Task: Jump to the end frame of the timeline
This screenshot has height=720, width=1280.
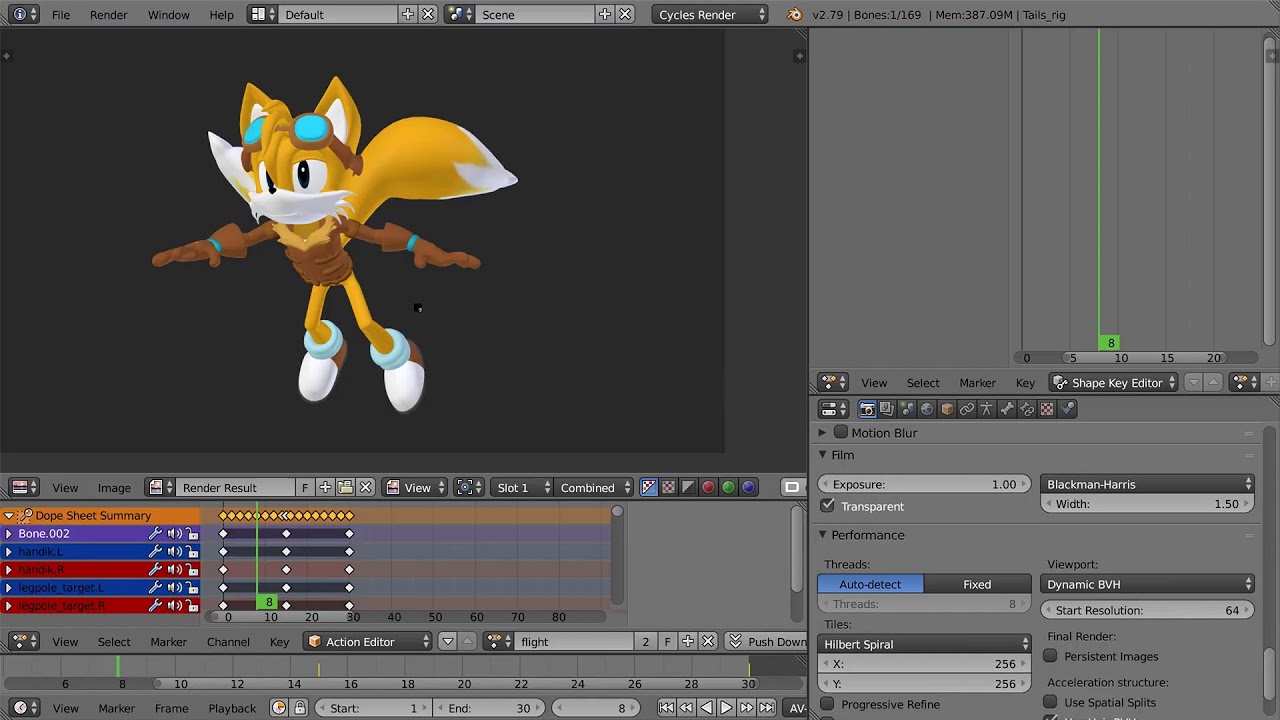Action: pos(767,708)
